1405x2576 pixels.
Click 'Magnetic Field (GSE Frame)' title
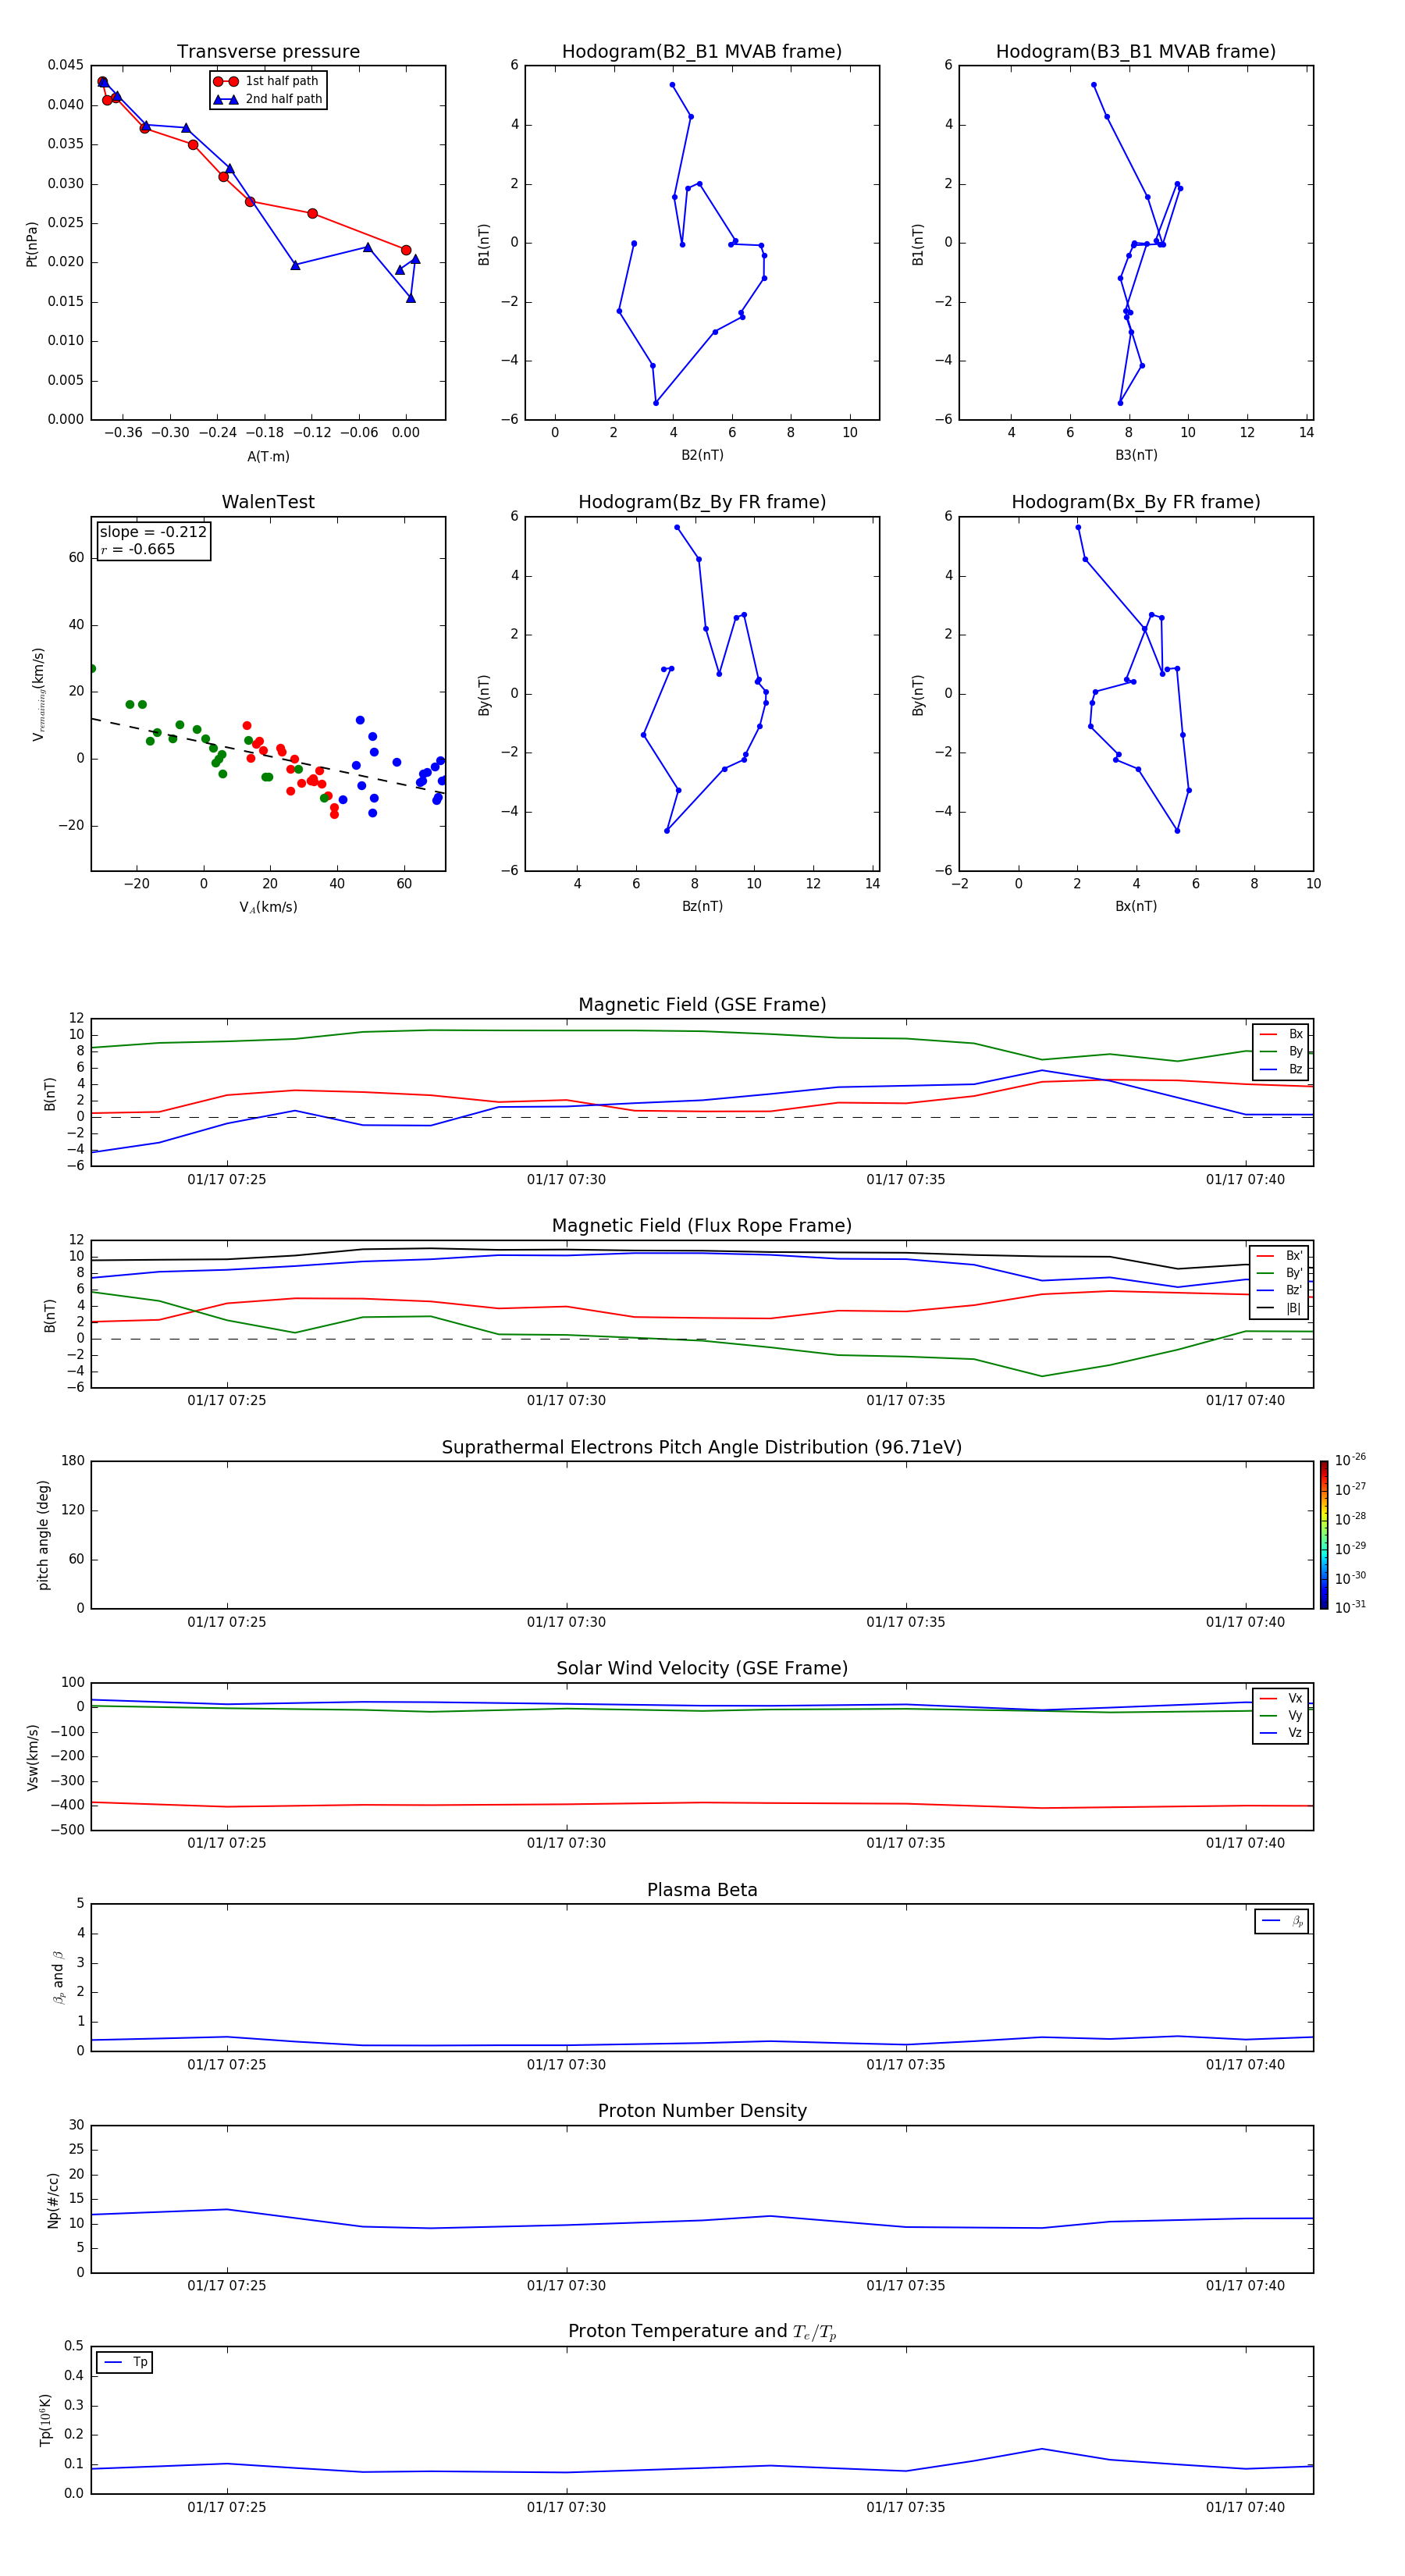tap(702, 1005)
